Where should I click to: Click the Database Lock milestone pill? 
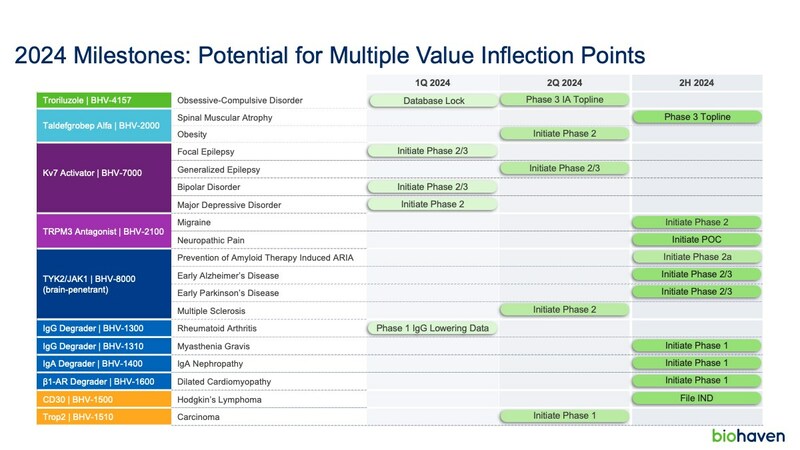[x=433, y=100]
